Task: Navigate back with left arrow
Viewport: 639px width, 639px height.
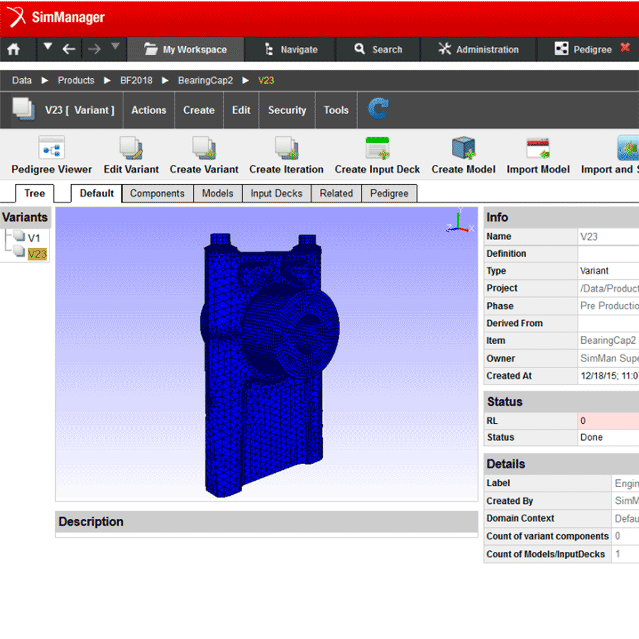Action: [69, 49]
